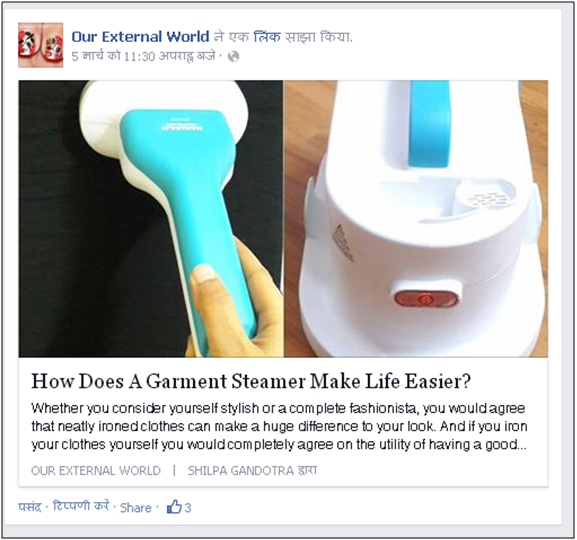577x540 pixels.
Task: Open the white steamer base photo
Action: (x=416, y=219)
